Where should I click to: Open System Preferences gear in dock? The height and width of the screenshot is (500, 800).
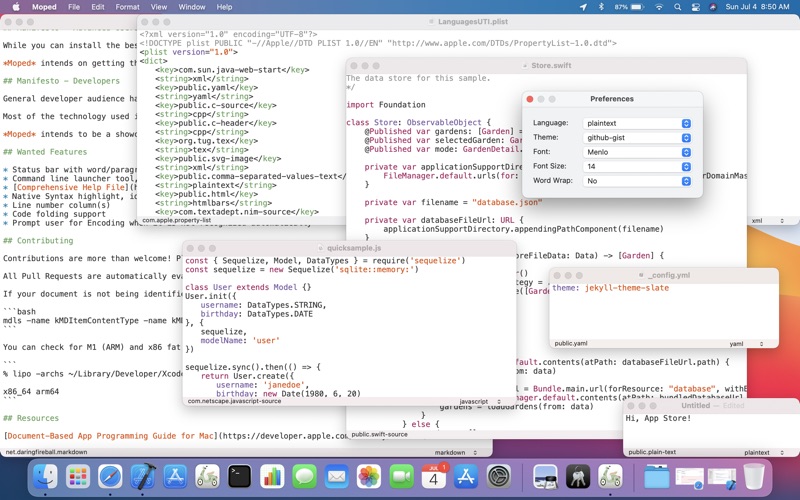pos(499,478)
